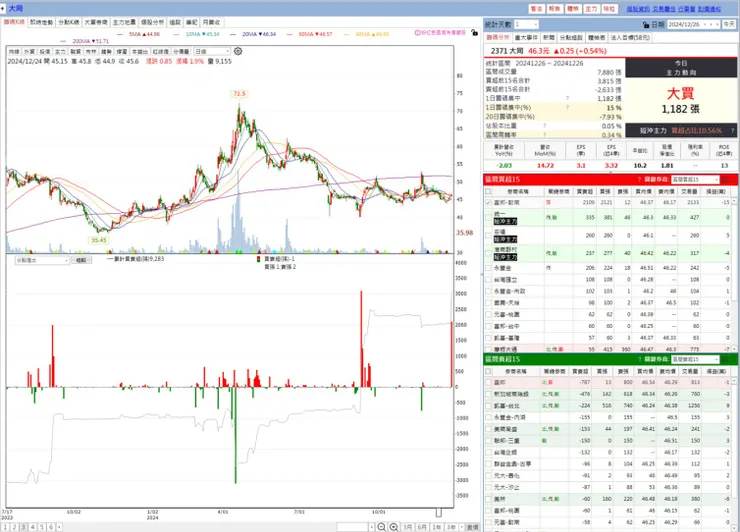
Task: Toggle the 外資 indicator button
Action: click(29, 51)
